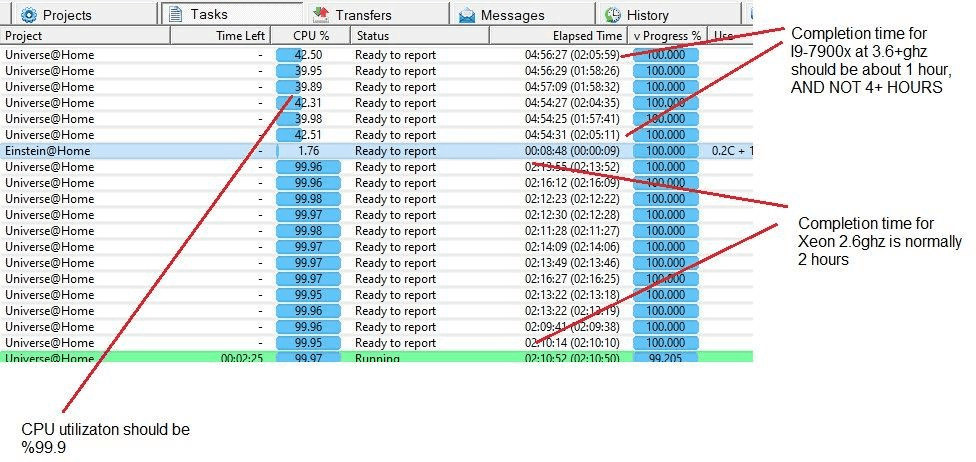
Task: Select elapsed time 00:08:48 (00:00:09)
Action: 573,151
